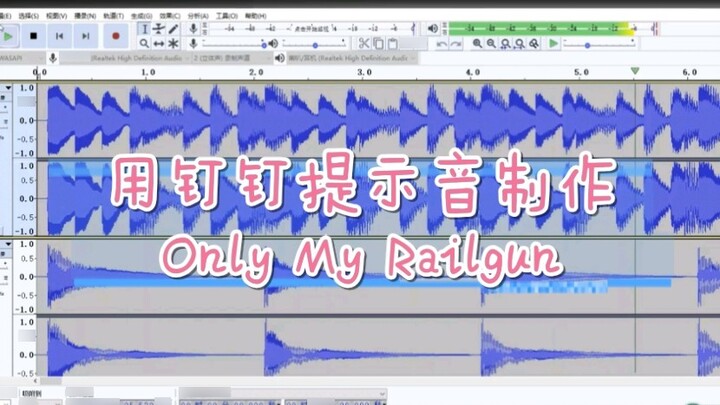720x405 pixels.
Task: Open the 效果(C) menu
Action: 170,16
